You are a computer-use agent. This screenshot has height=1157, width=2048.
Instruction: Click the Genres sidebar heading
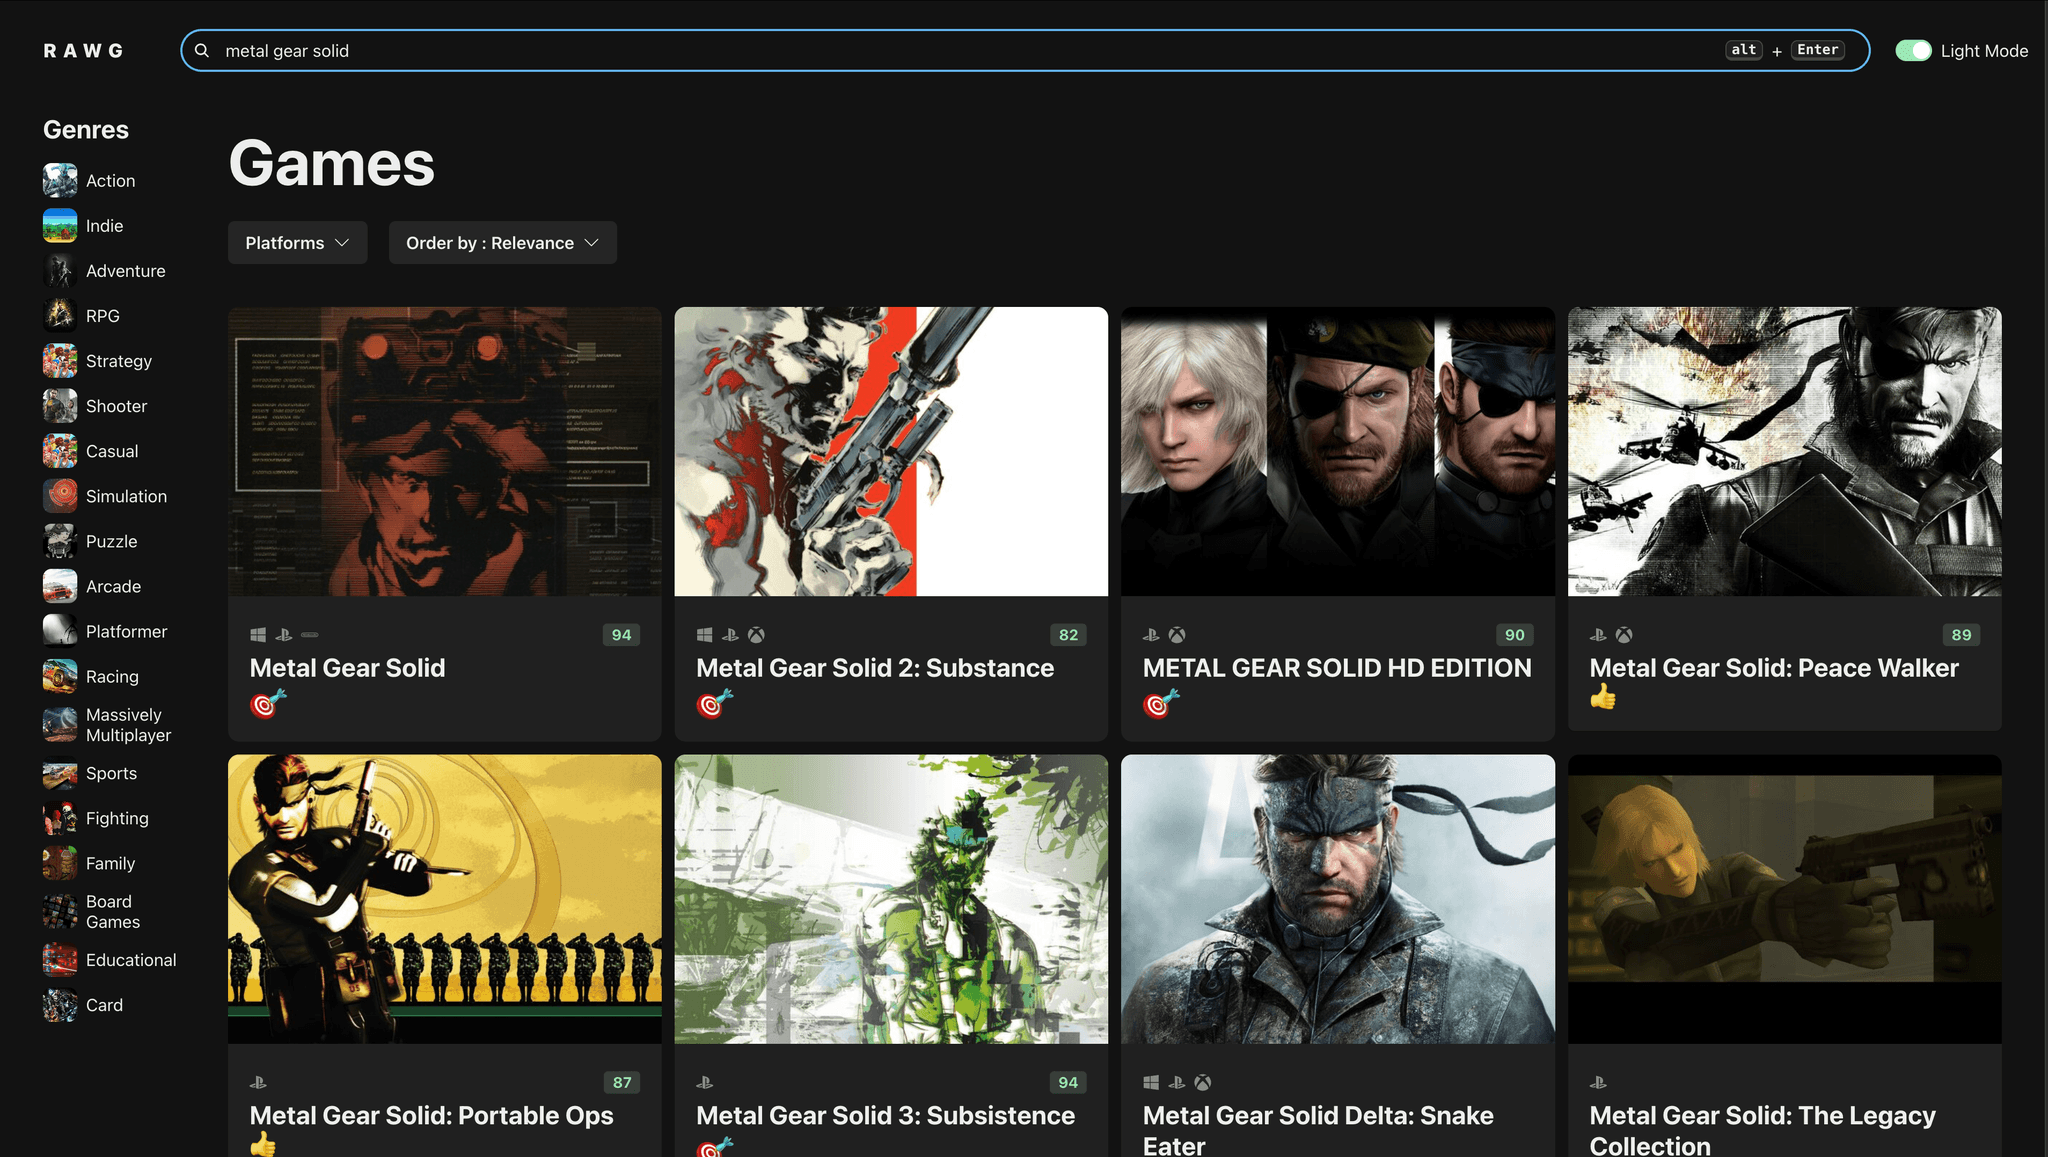pos(86,130)
